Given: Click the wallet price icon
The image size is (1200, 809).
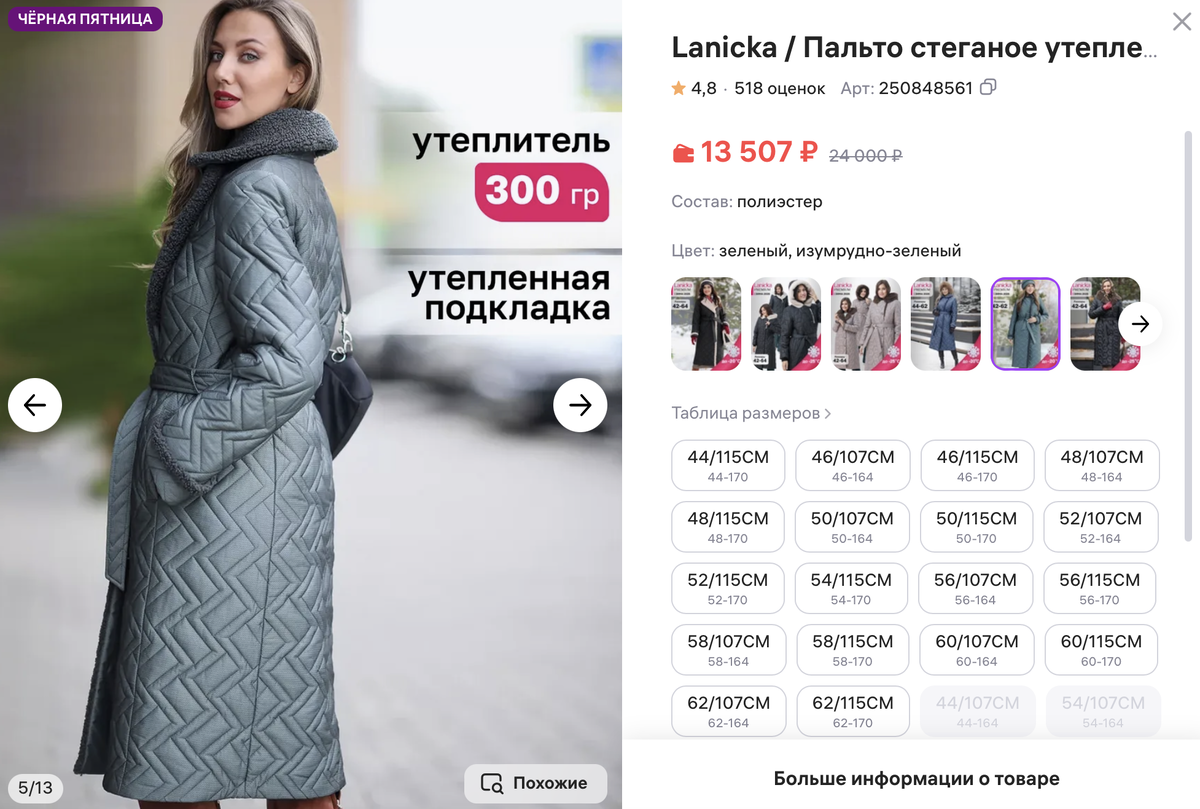Looking at the screenshot, I should [683, 153].
